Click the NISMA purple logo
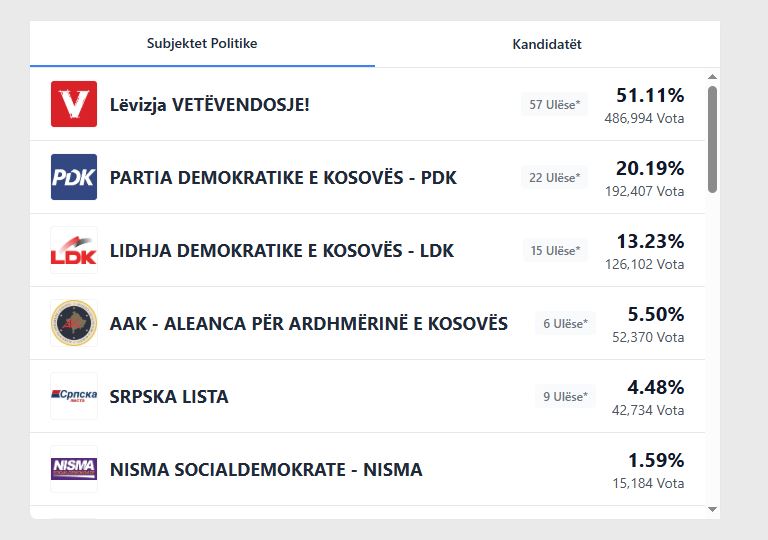The height and width of the screenshot is (540, 768). coord(74,469)
